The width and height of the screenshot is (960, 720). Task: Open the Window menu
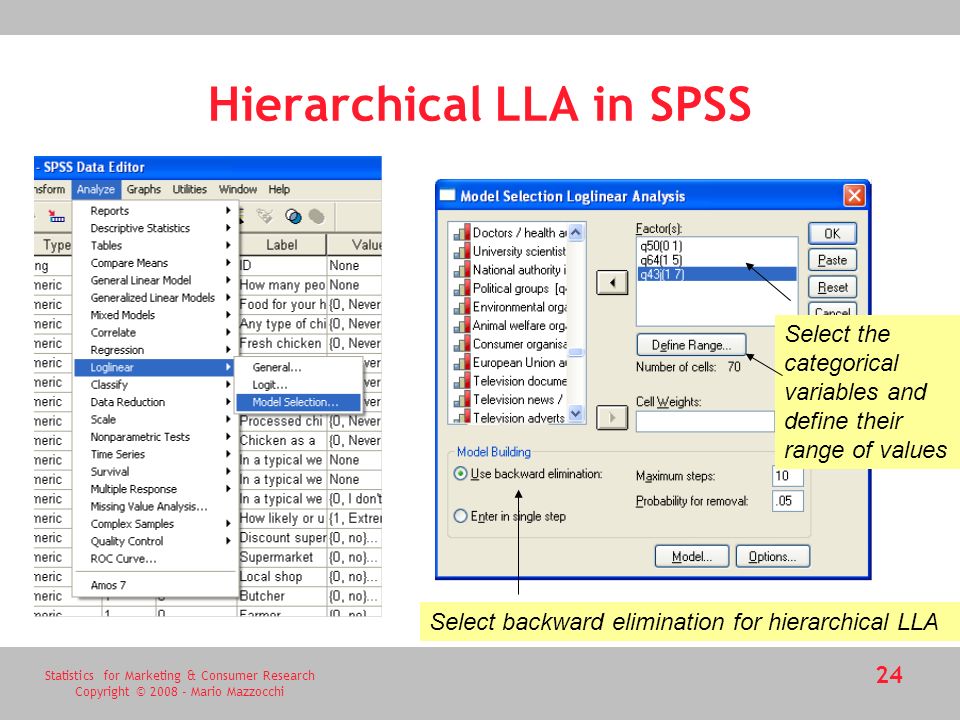[x=238, y=189]
